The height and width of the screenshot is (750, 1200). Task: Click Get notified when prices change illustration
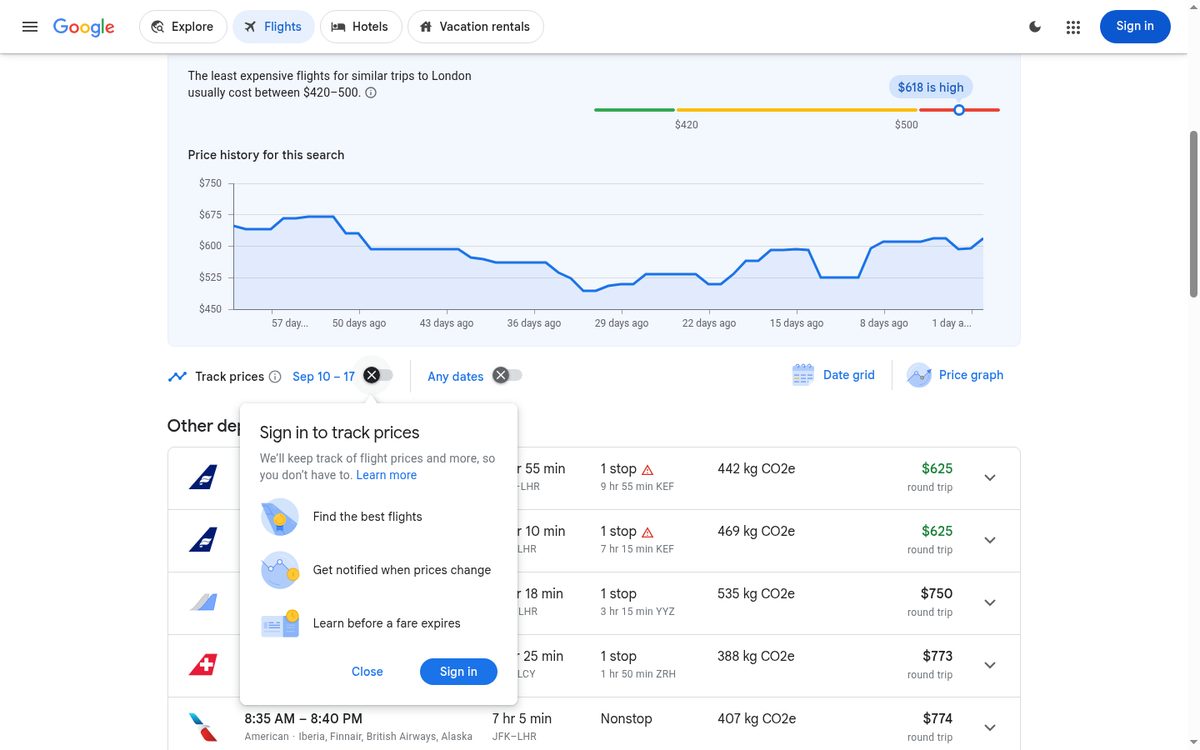point(280,570)
